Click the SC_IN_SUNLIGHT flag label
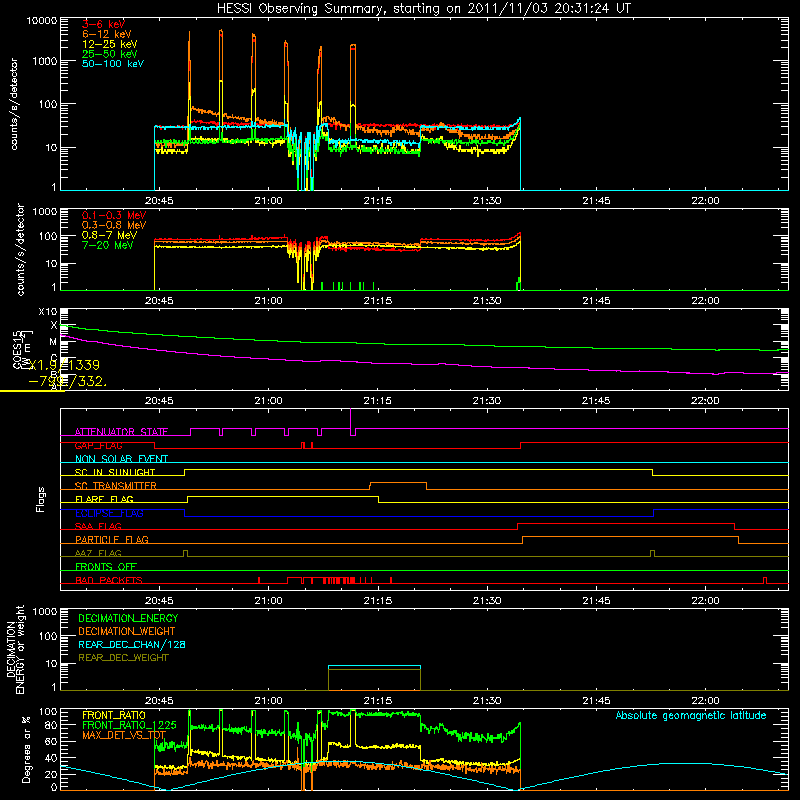 pyautogui.click(x=115, y=472)
